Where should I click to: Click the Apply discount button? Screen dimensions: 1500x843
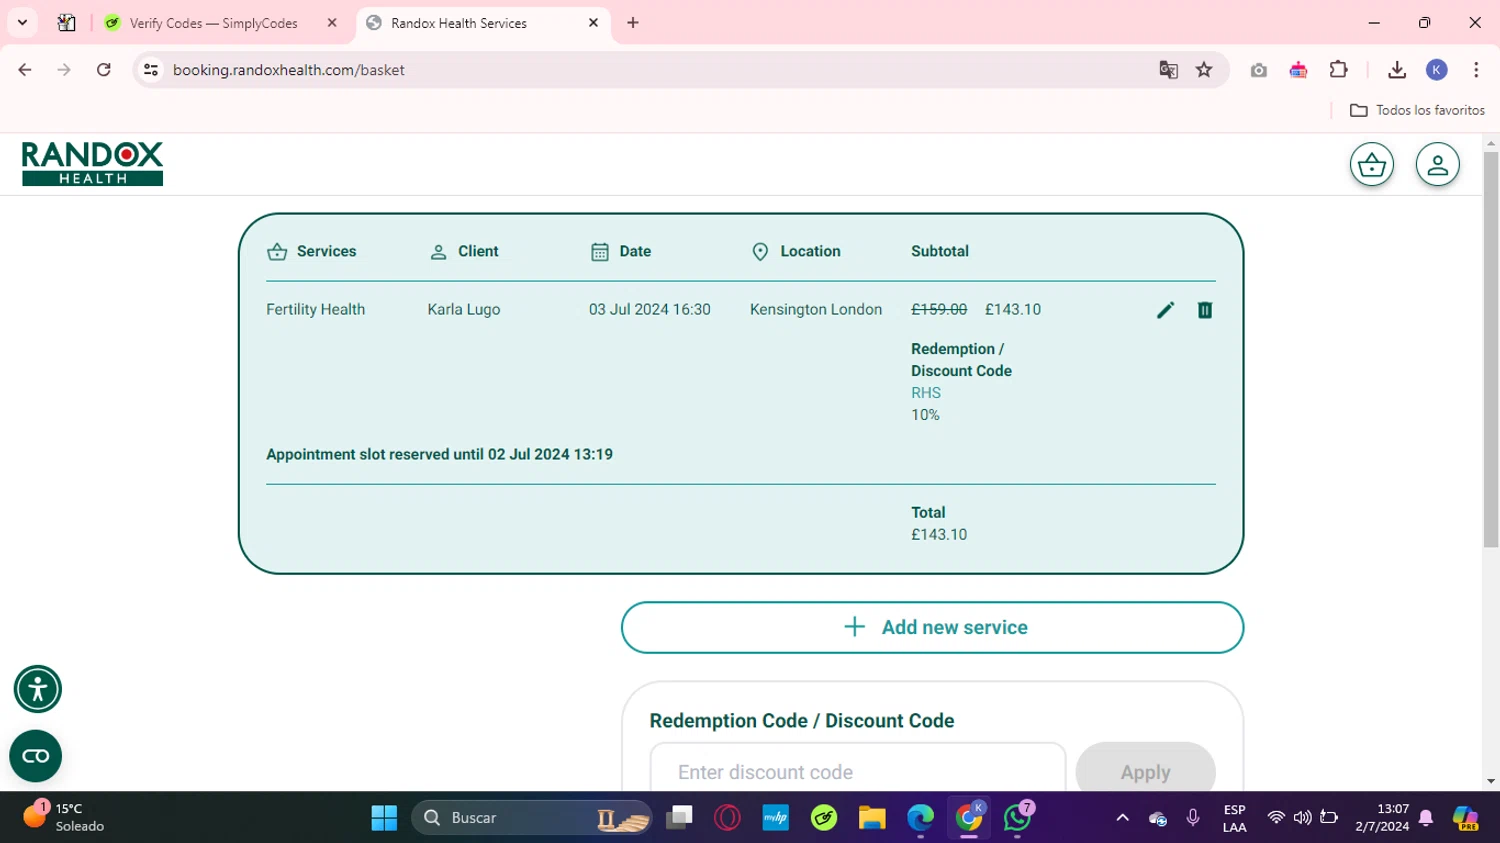pos(1145,772)
